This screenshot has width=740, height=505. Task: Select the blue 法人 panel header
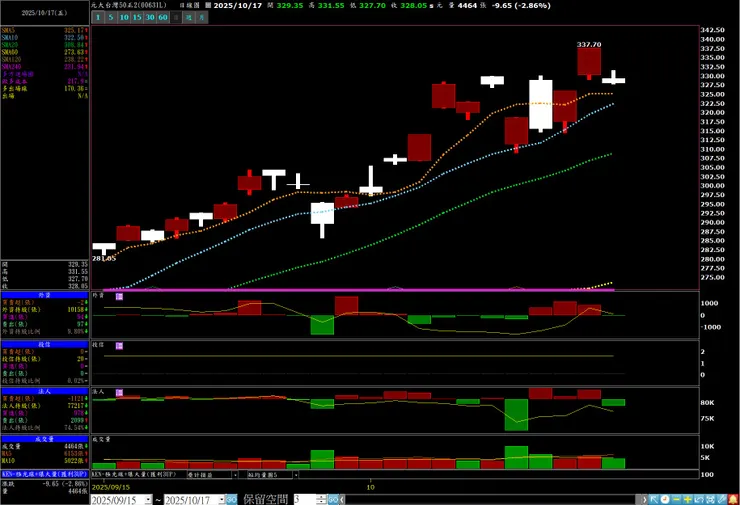coord(45,391)
